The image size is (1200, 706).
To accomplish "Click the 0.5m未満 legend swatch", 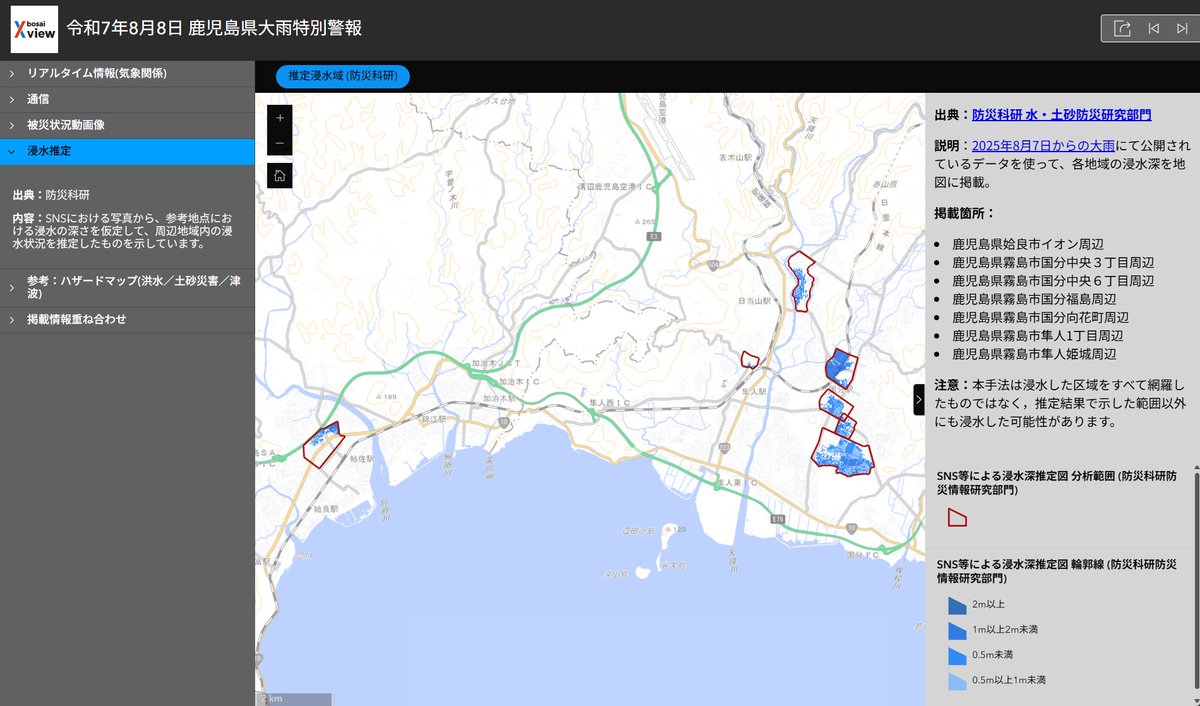I will pos(957,656).
